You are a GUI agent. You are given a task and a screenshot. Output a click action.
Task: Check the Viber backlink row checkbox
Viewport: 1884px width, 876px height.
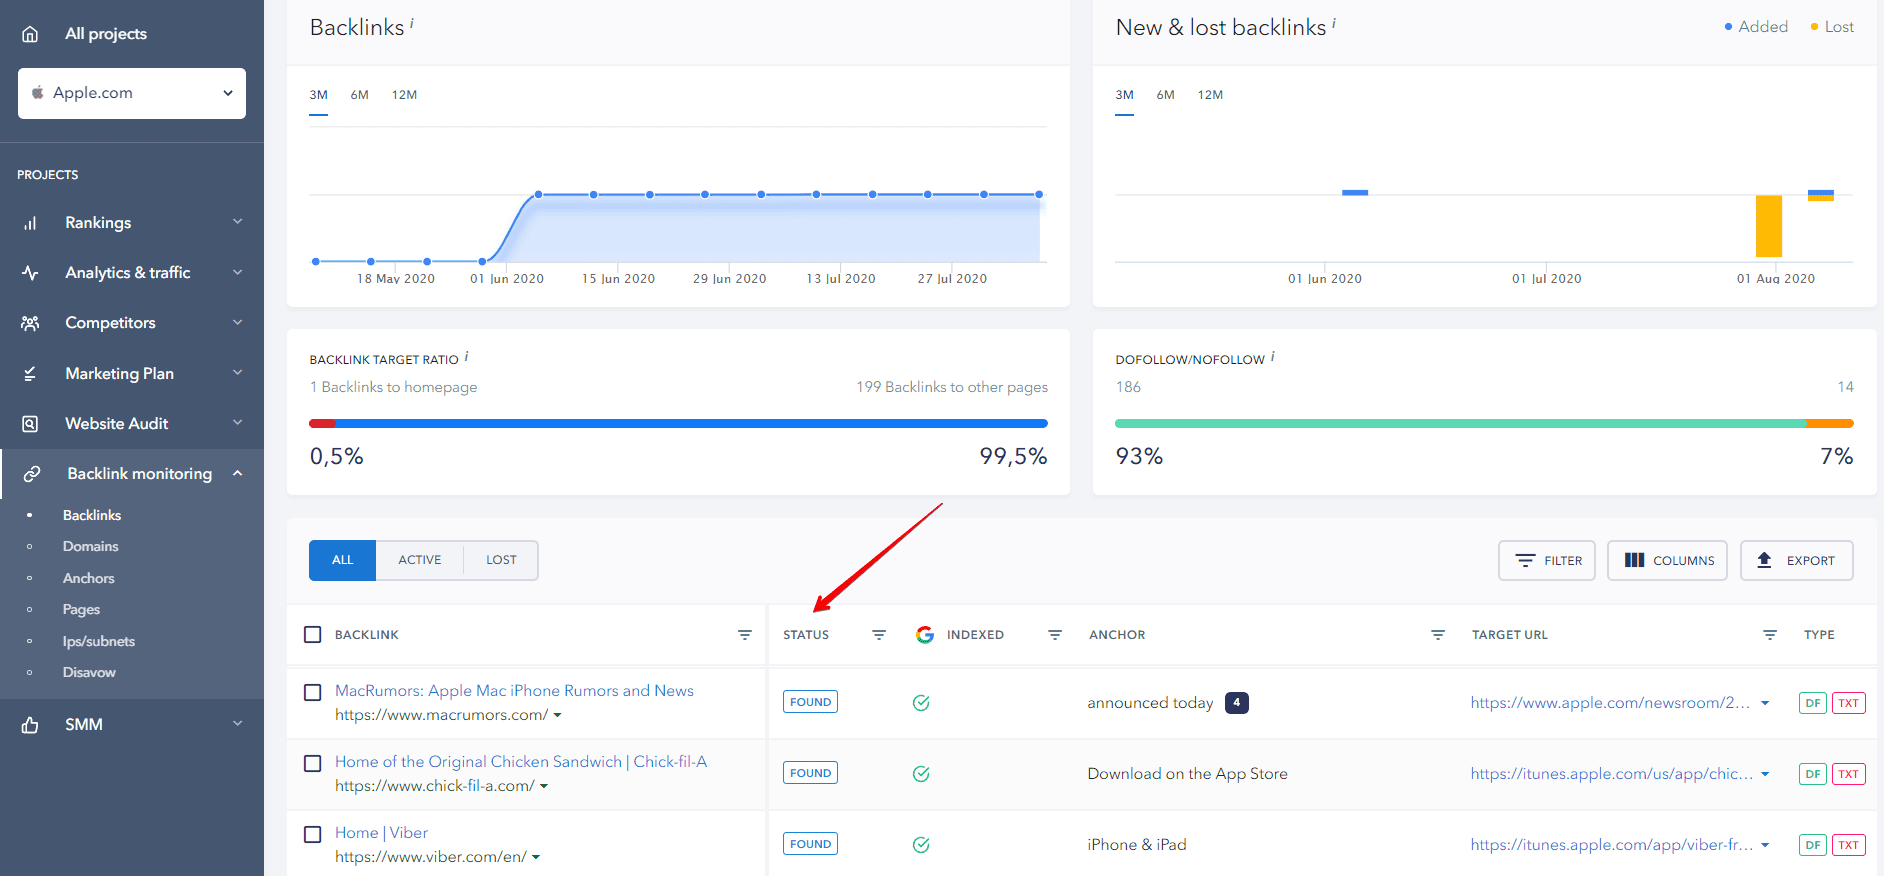(313, 835)
